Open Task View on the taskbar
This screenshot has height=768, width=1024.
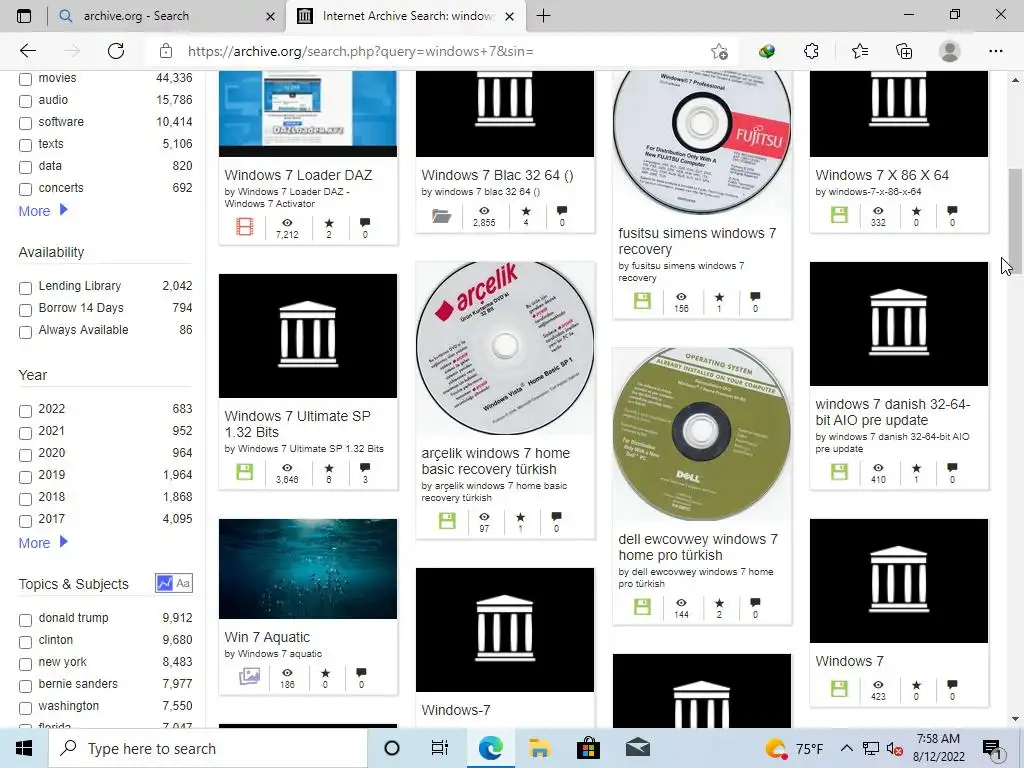coord(440,748)
